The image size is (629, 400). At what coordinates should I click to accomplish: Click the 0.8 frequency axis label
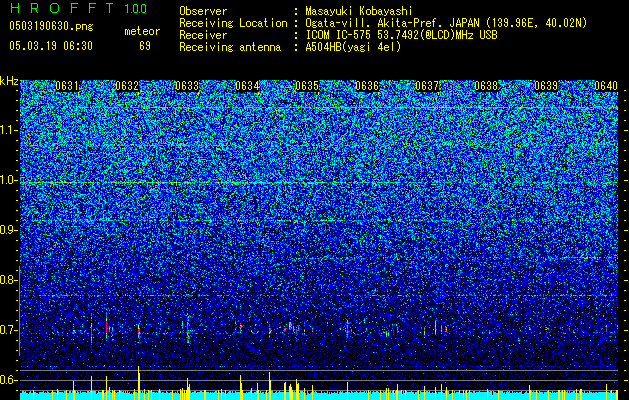click(x=7, y=280)
